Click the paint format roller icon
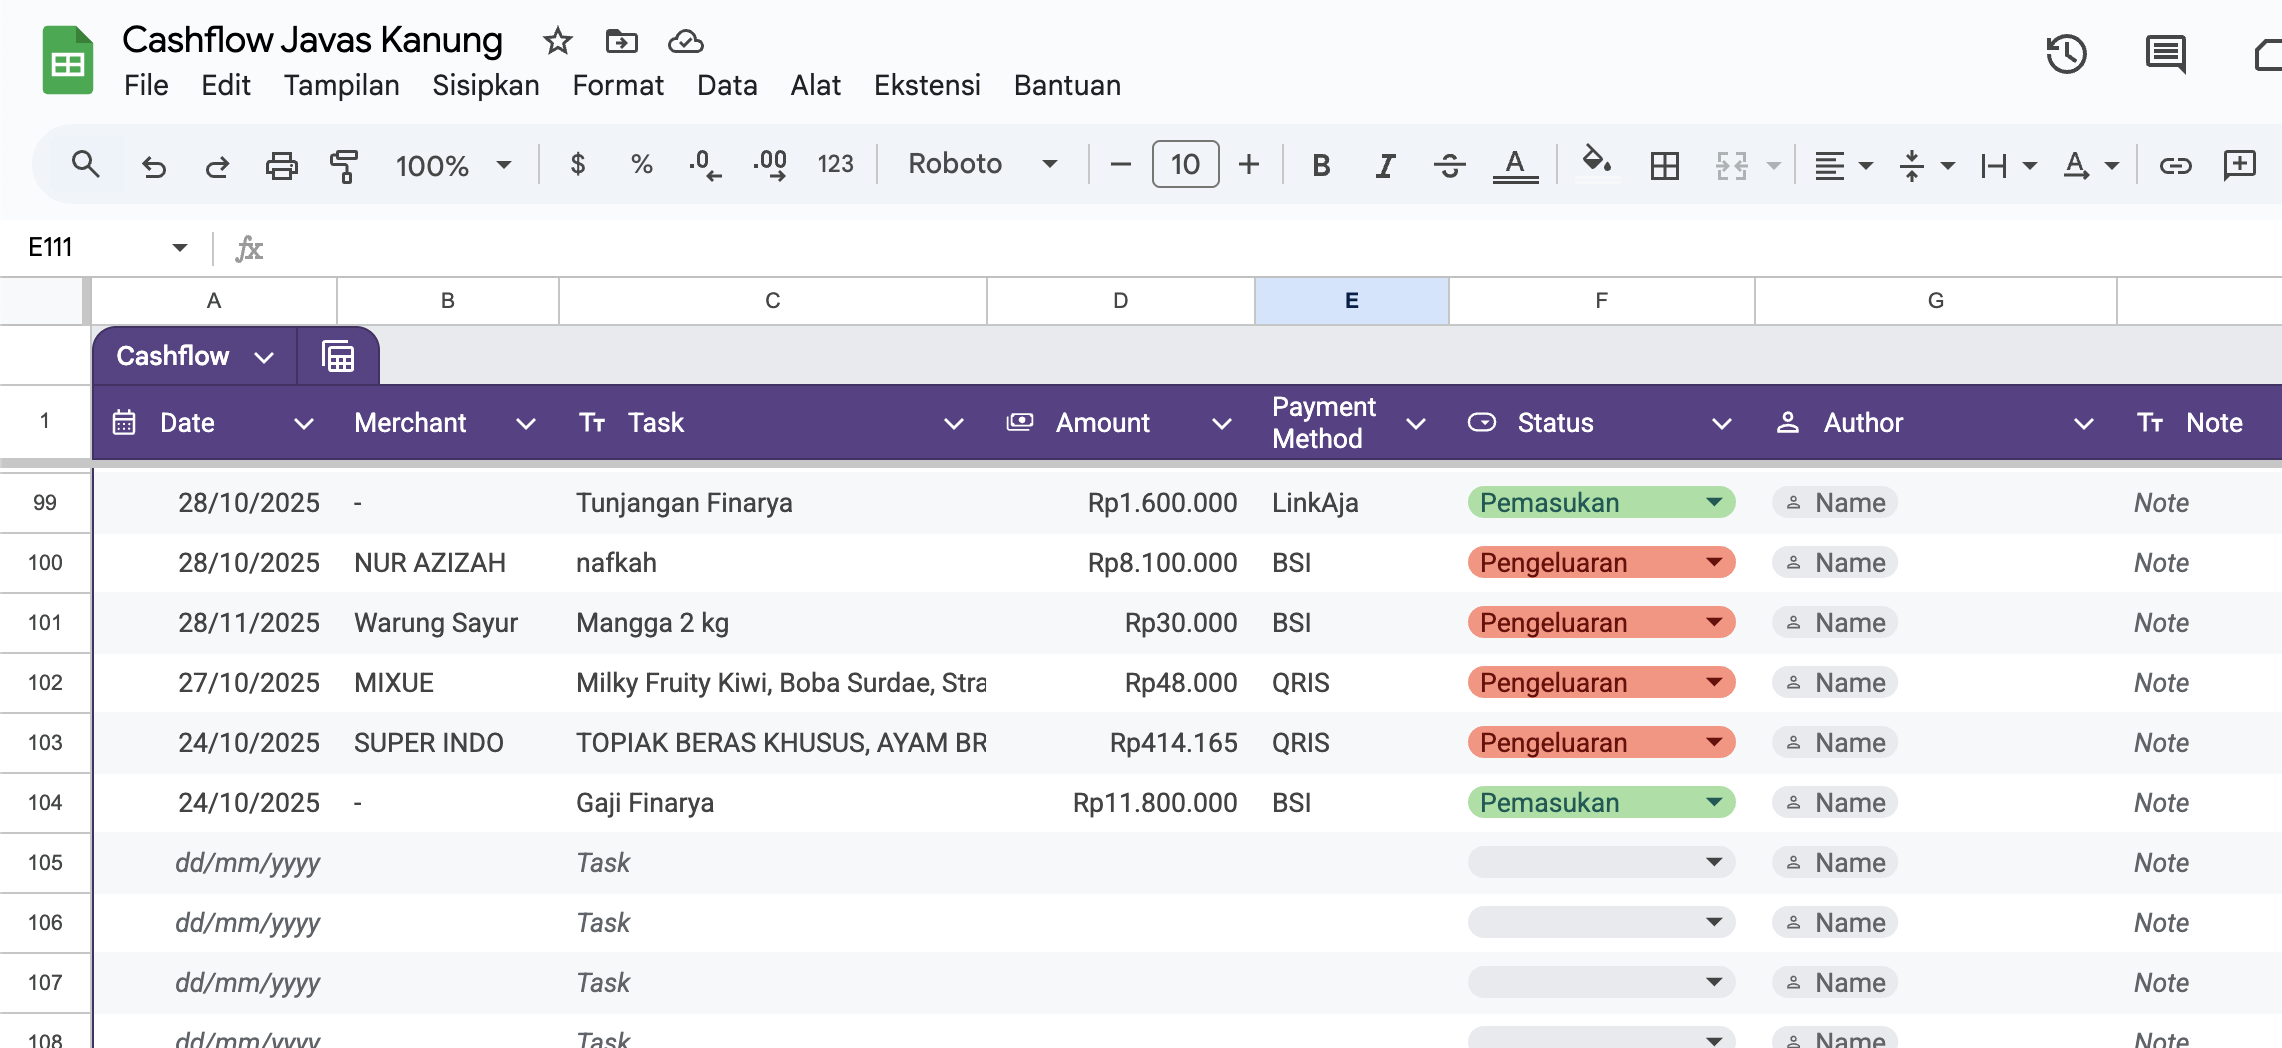 [x=344, y=165]
